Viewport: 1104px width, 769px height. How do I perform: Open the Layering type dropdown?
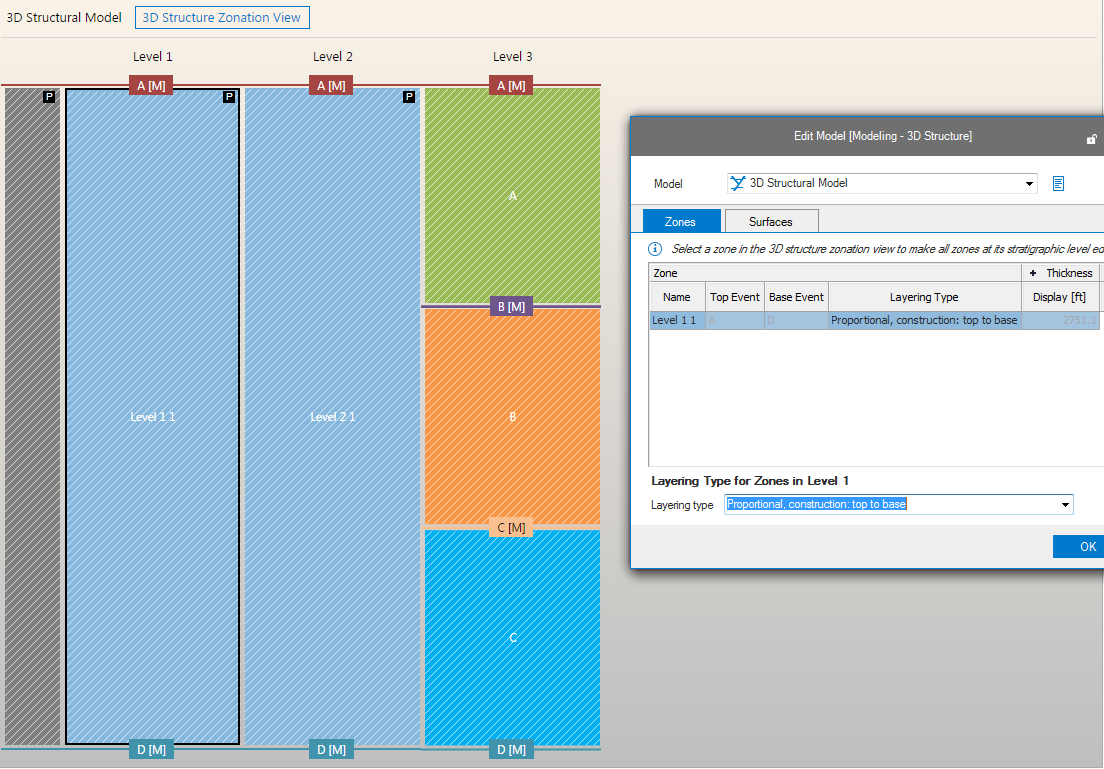tap(1065, 505)
